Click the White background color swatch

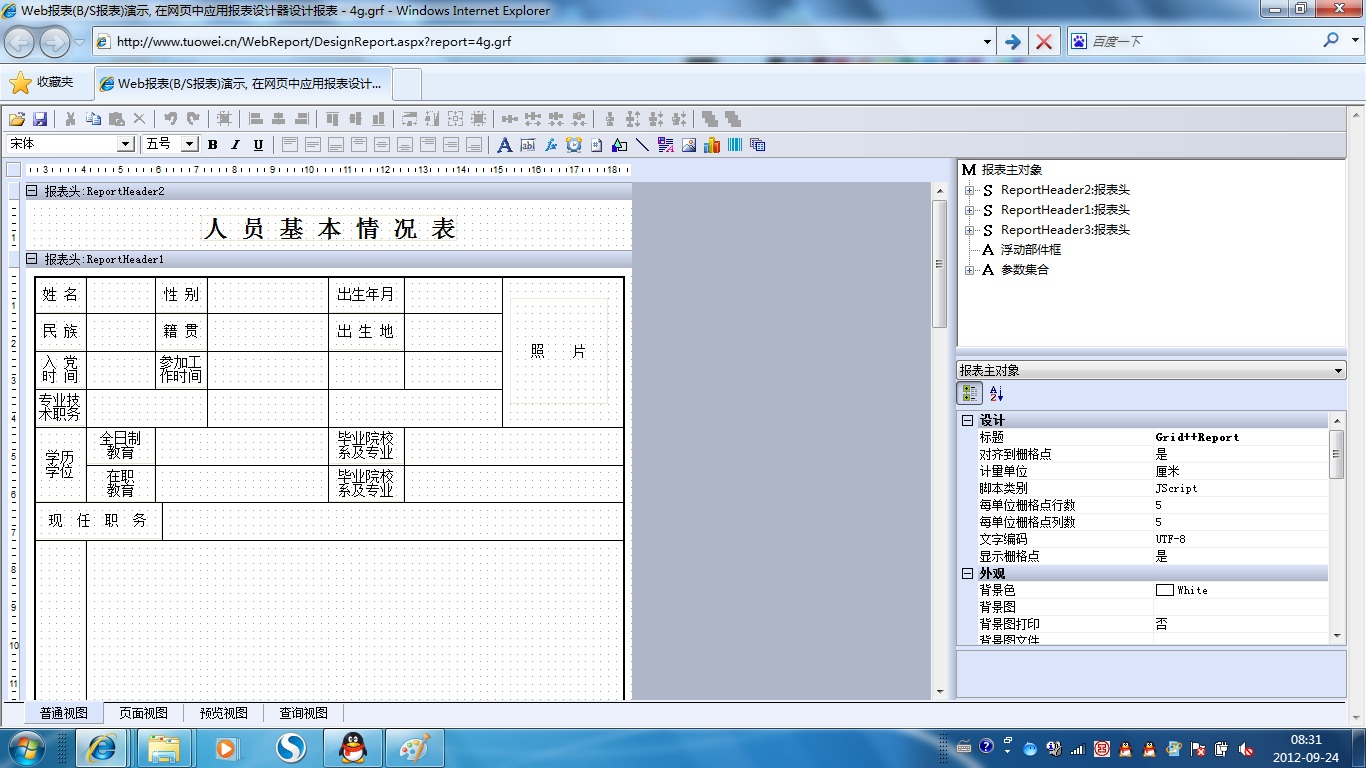[x=1164, y=590]
